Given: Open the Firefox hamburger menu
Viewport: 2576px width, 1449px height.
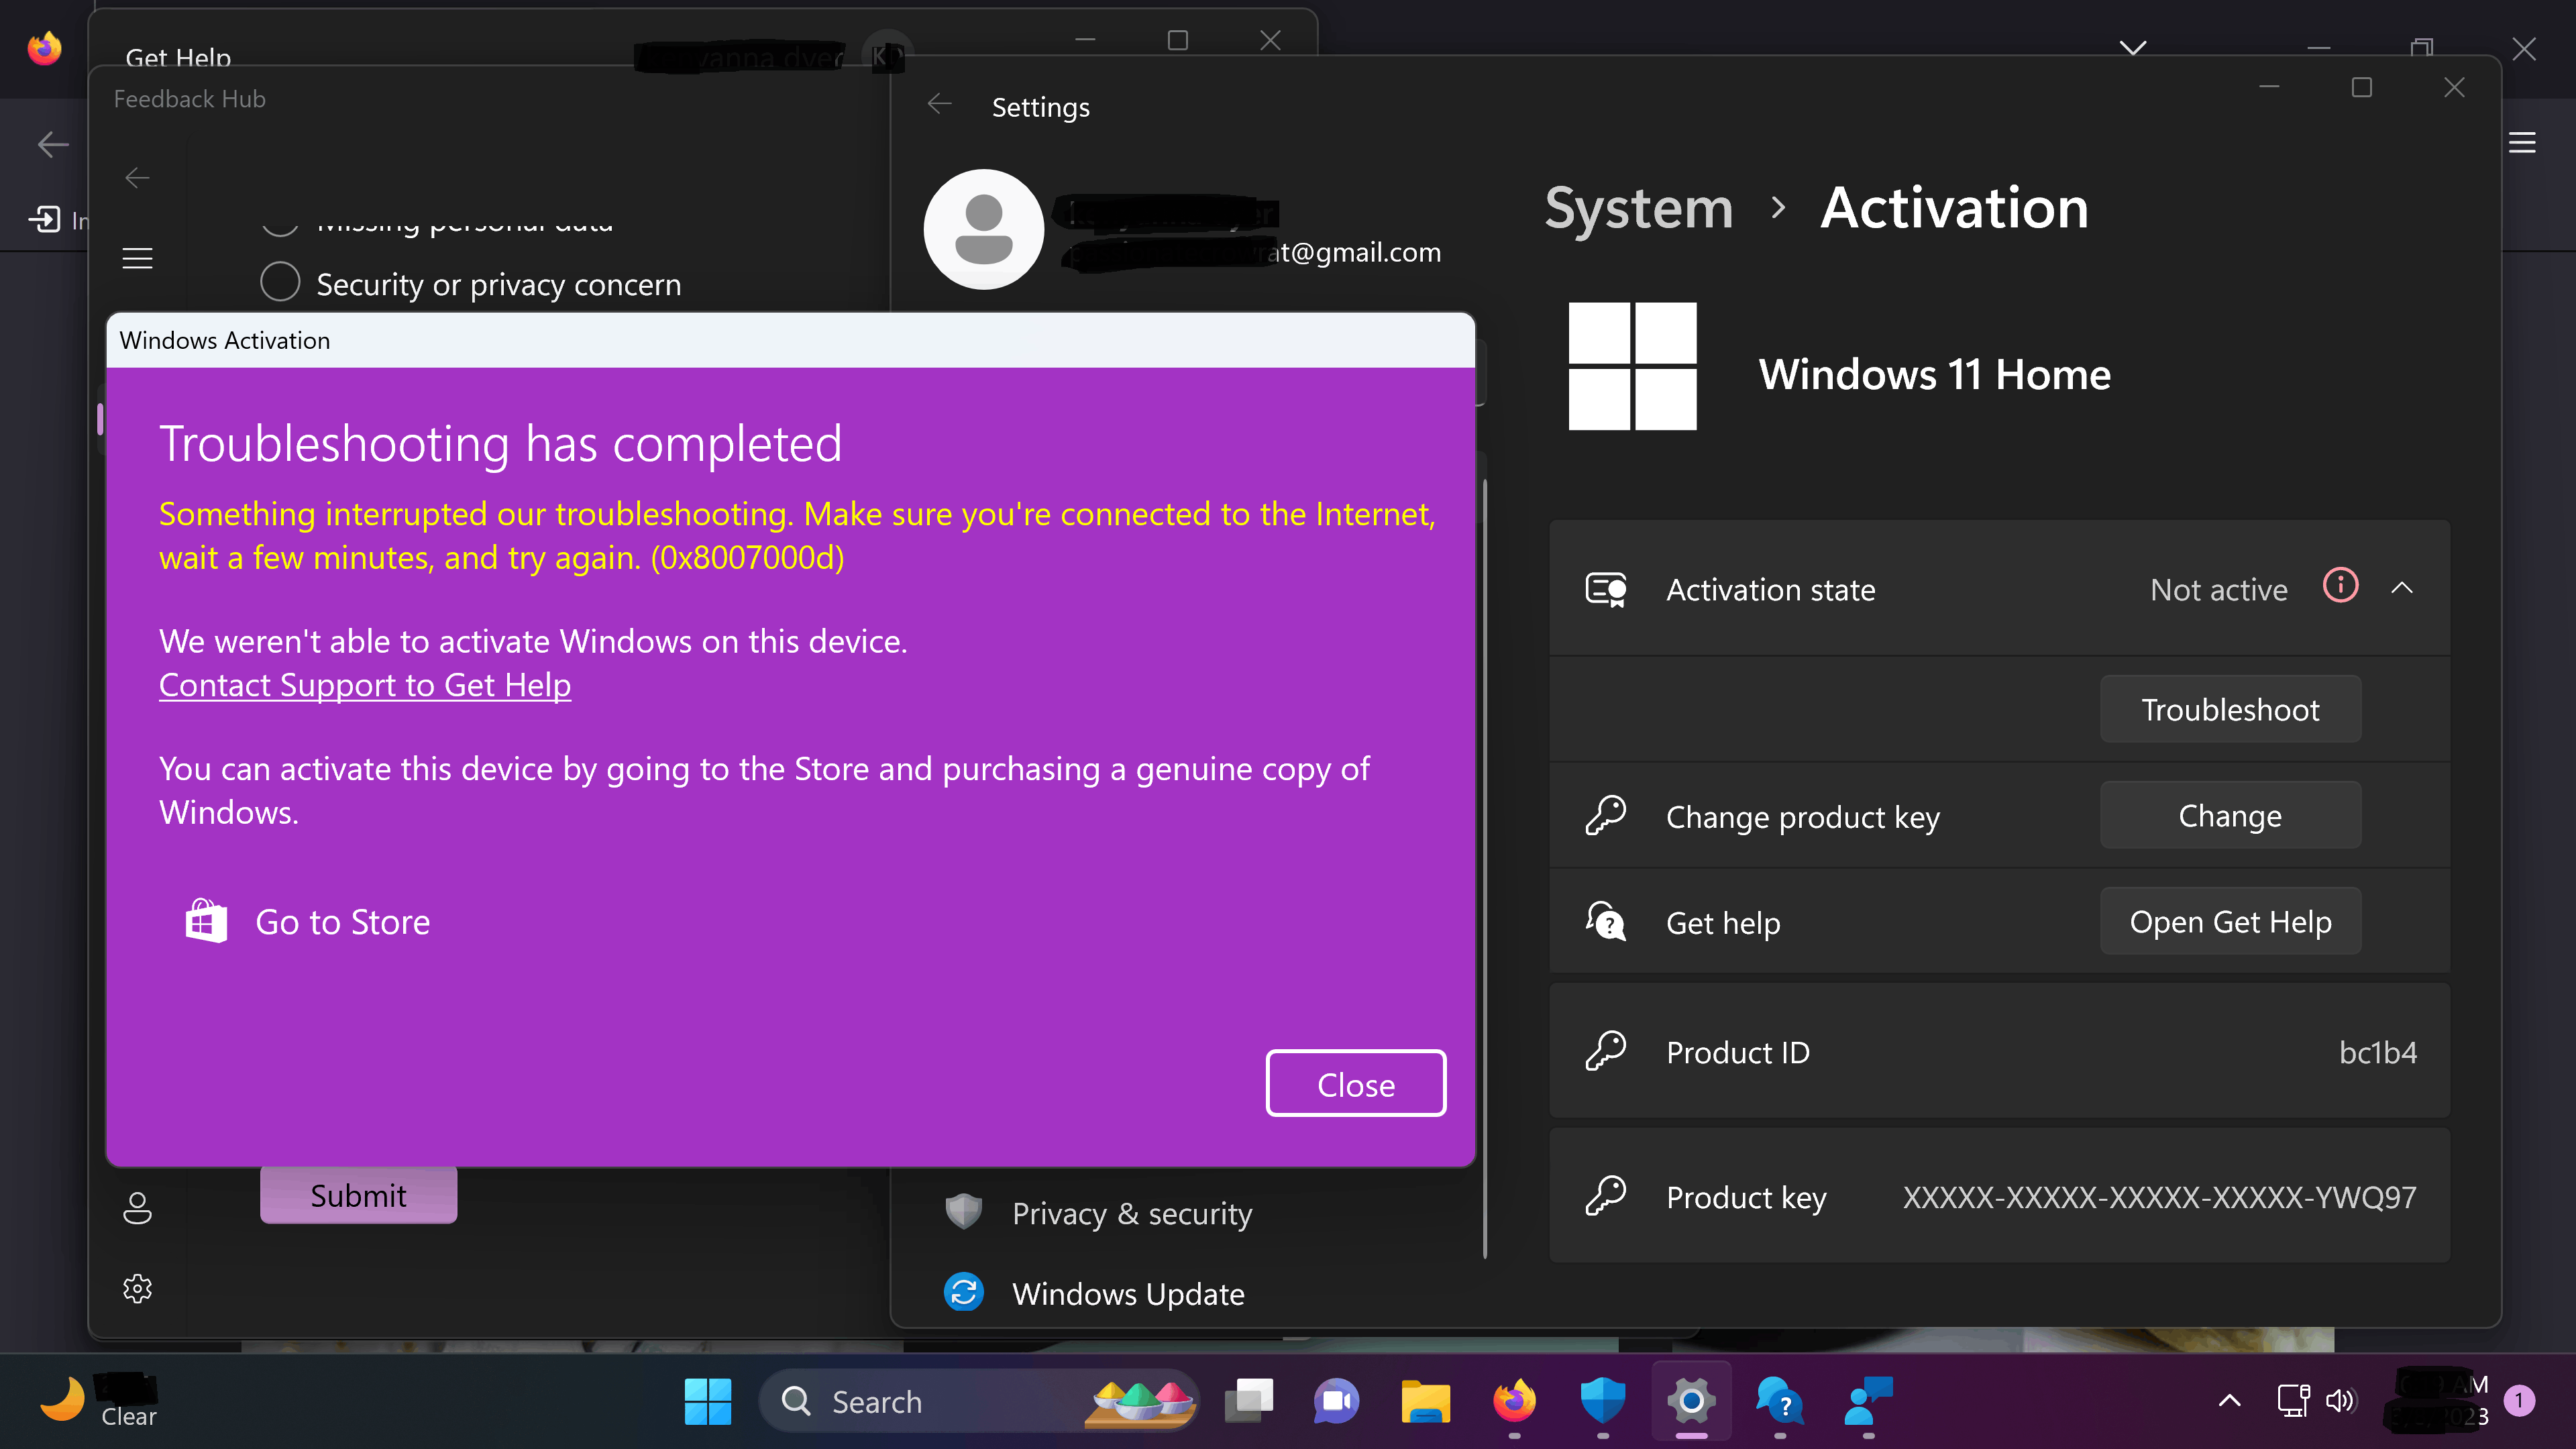Looking at the screenshot, I should click(x=2522, y=143).
